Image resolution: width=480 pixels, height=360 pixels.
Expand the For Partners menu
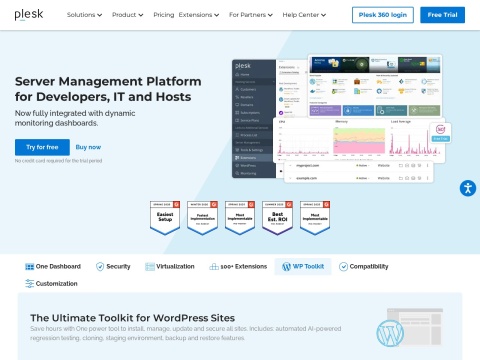(251, 15)
